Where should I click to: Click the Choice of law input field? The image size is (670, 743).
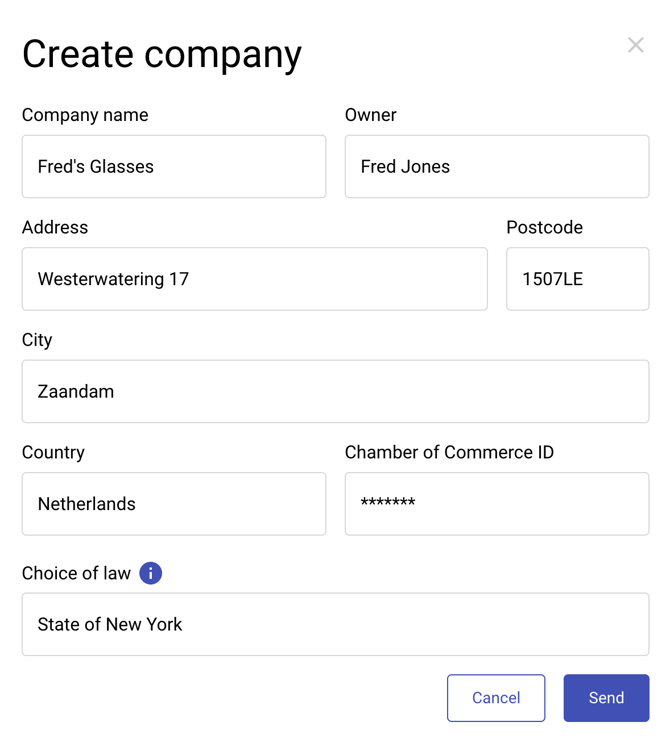point(335,624)
